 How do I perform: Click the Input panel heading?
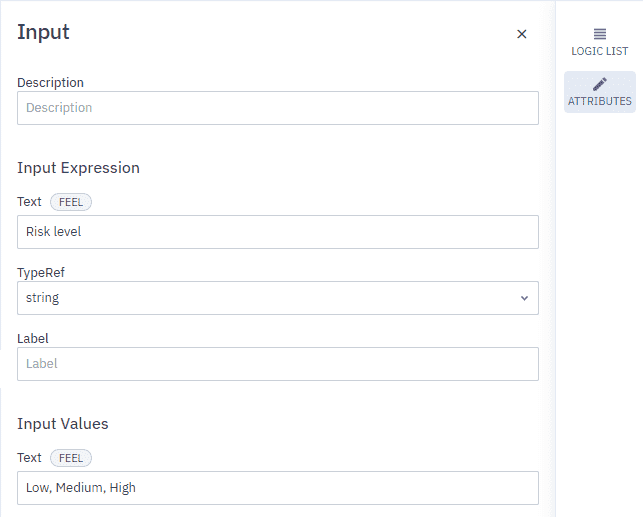pos(43,32)
